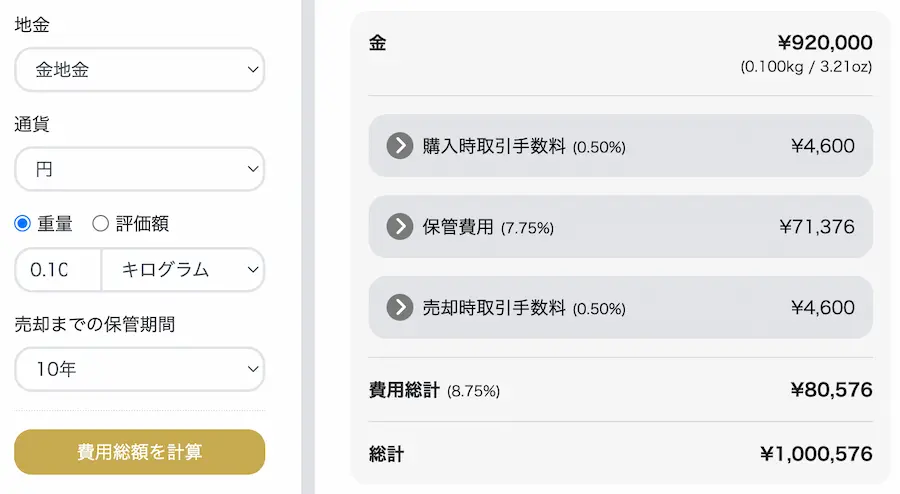Viewport: 900px width, 494px height.
Task: Choose the 評価額 label option
Action: click(x=142, y=224)
